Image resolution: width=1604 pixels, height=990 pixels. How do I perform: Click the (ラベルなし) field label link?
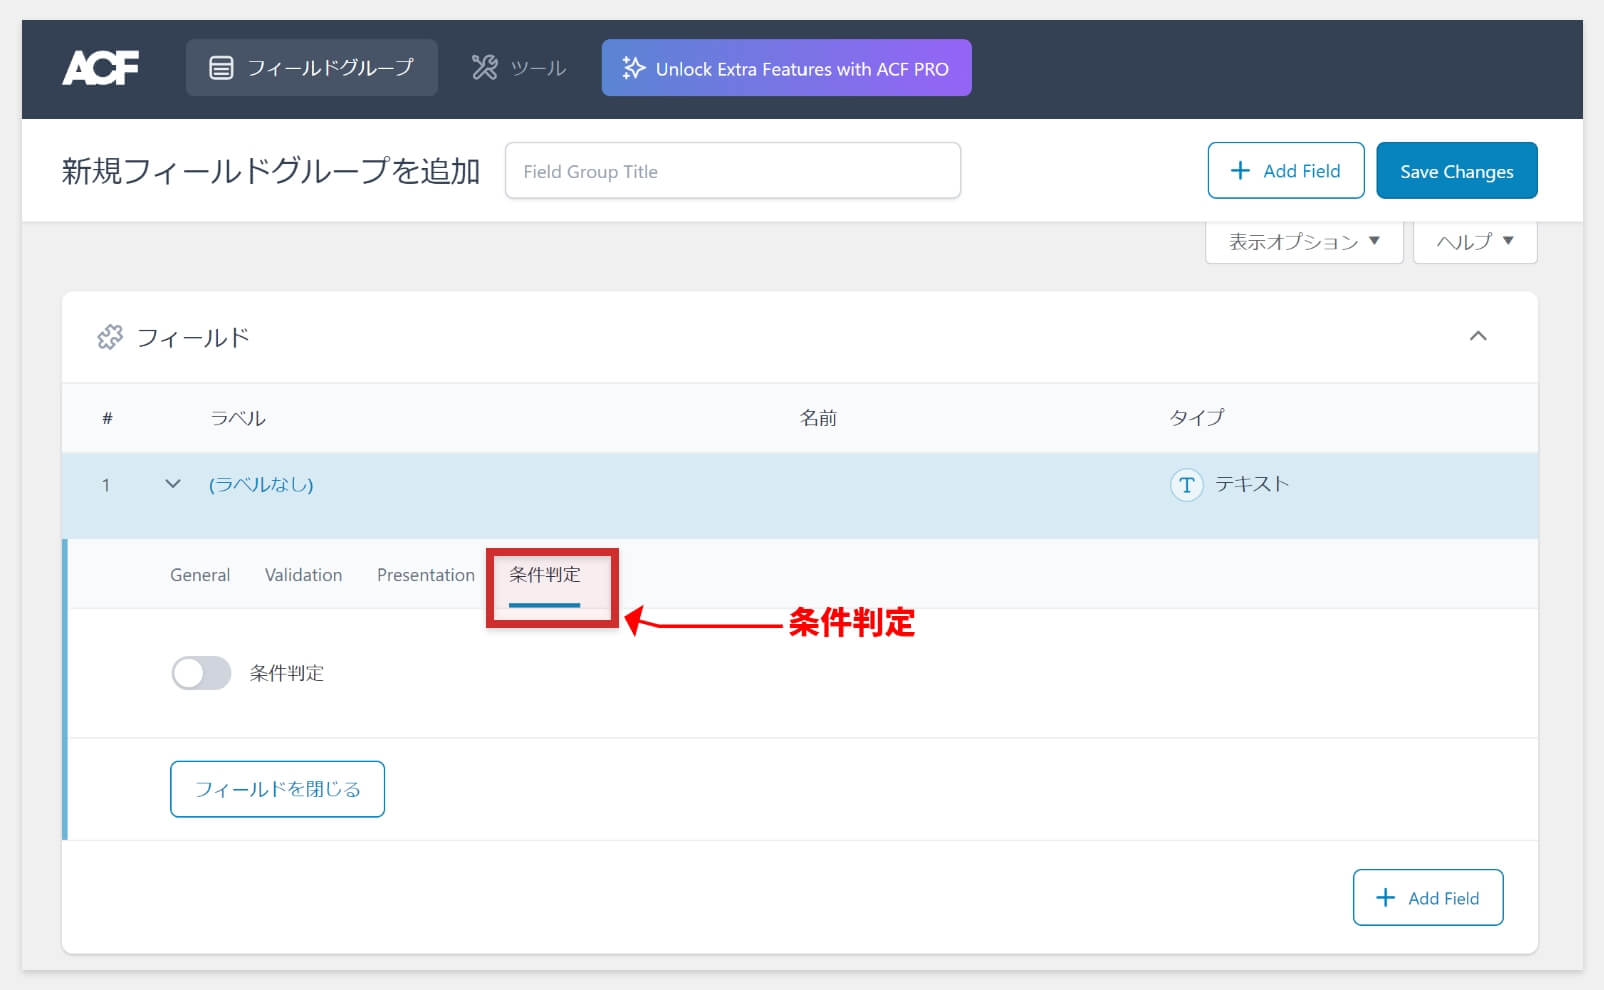(x=261, y=485)
